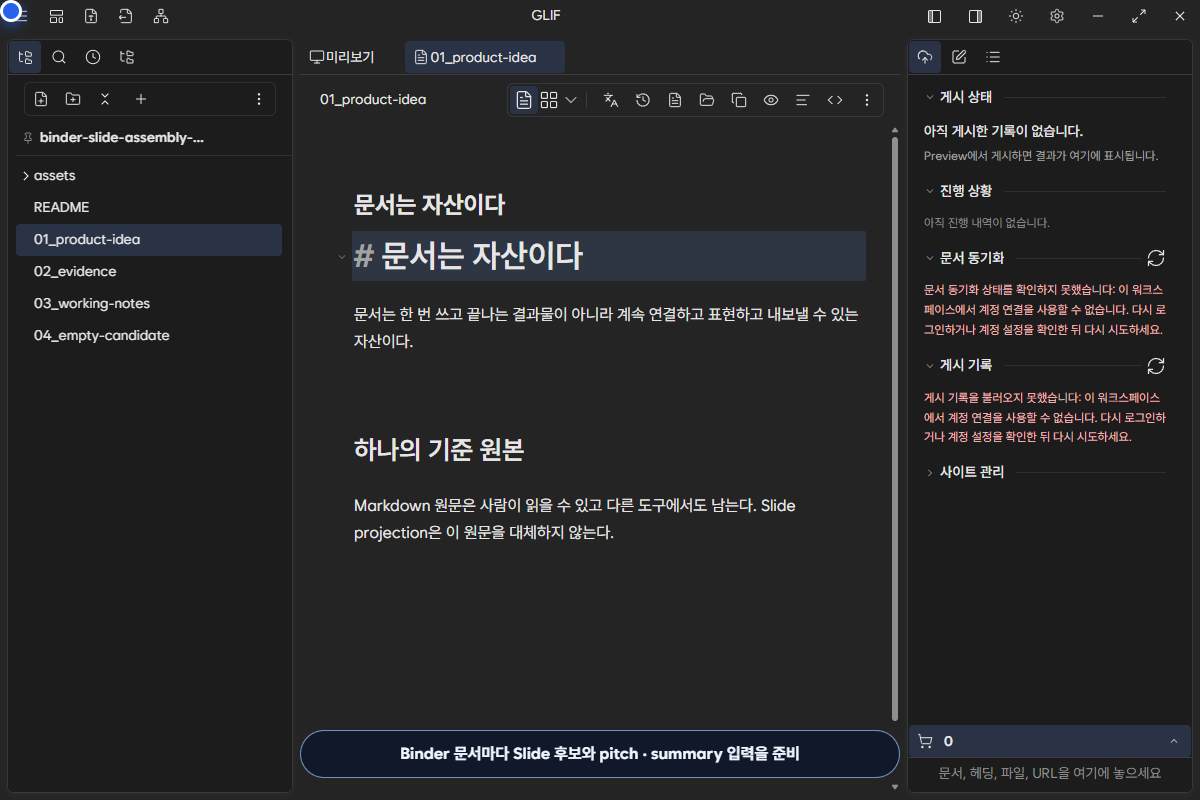Image resolution: width=1200 pixels, height=800 pixels.
Task: Click the 01_product-idea document title label
Action: (373, 100)
